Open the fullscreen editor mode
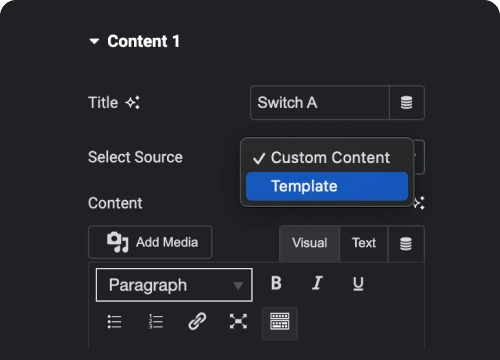 point(238,322)
